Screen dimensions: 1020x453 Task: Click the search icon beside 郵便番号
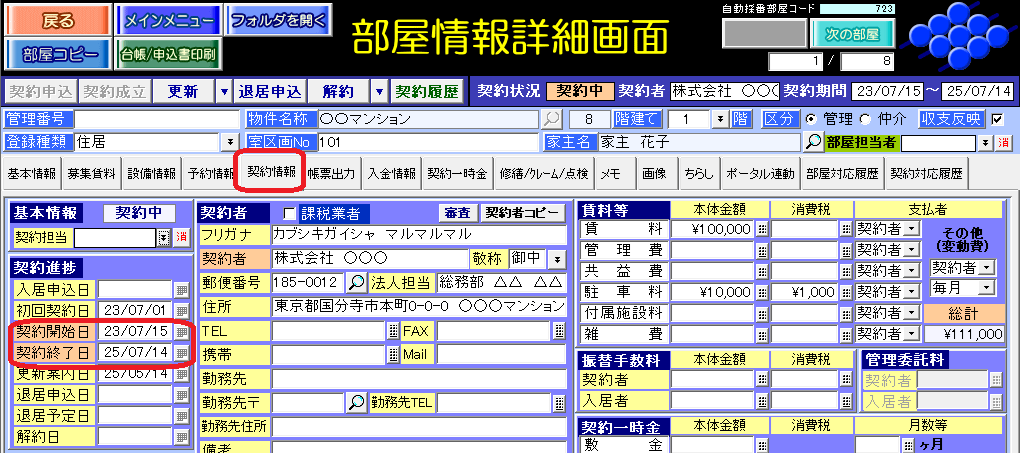(356, 283)
